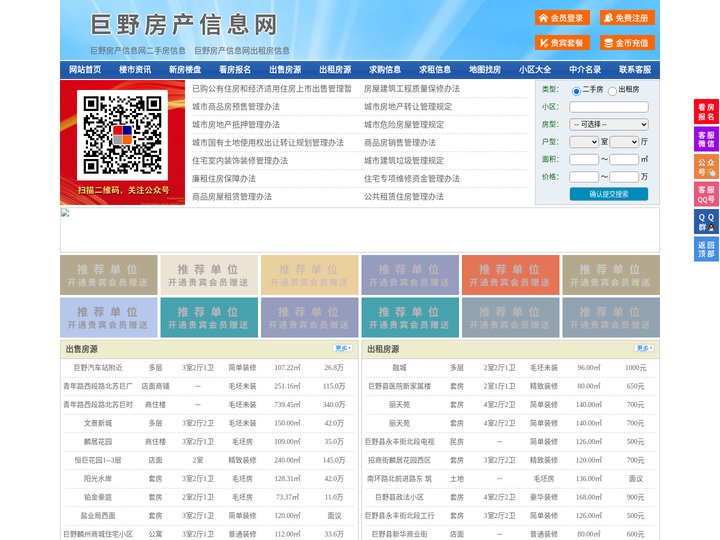This screenshot has width=720, height=540.
Task: Go to 网站首页 in navigation bar
Action: point(85,70)
